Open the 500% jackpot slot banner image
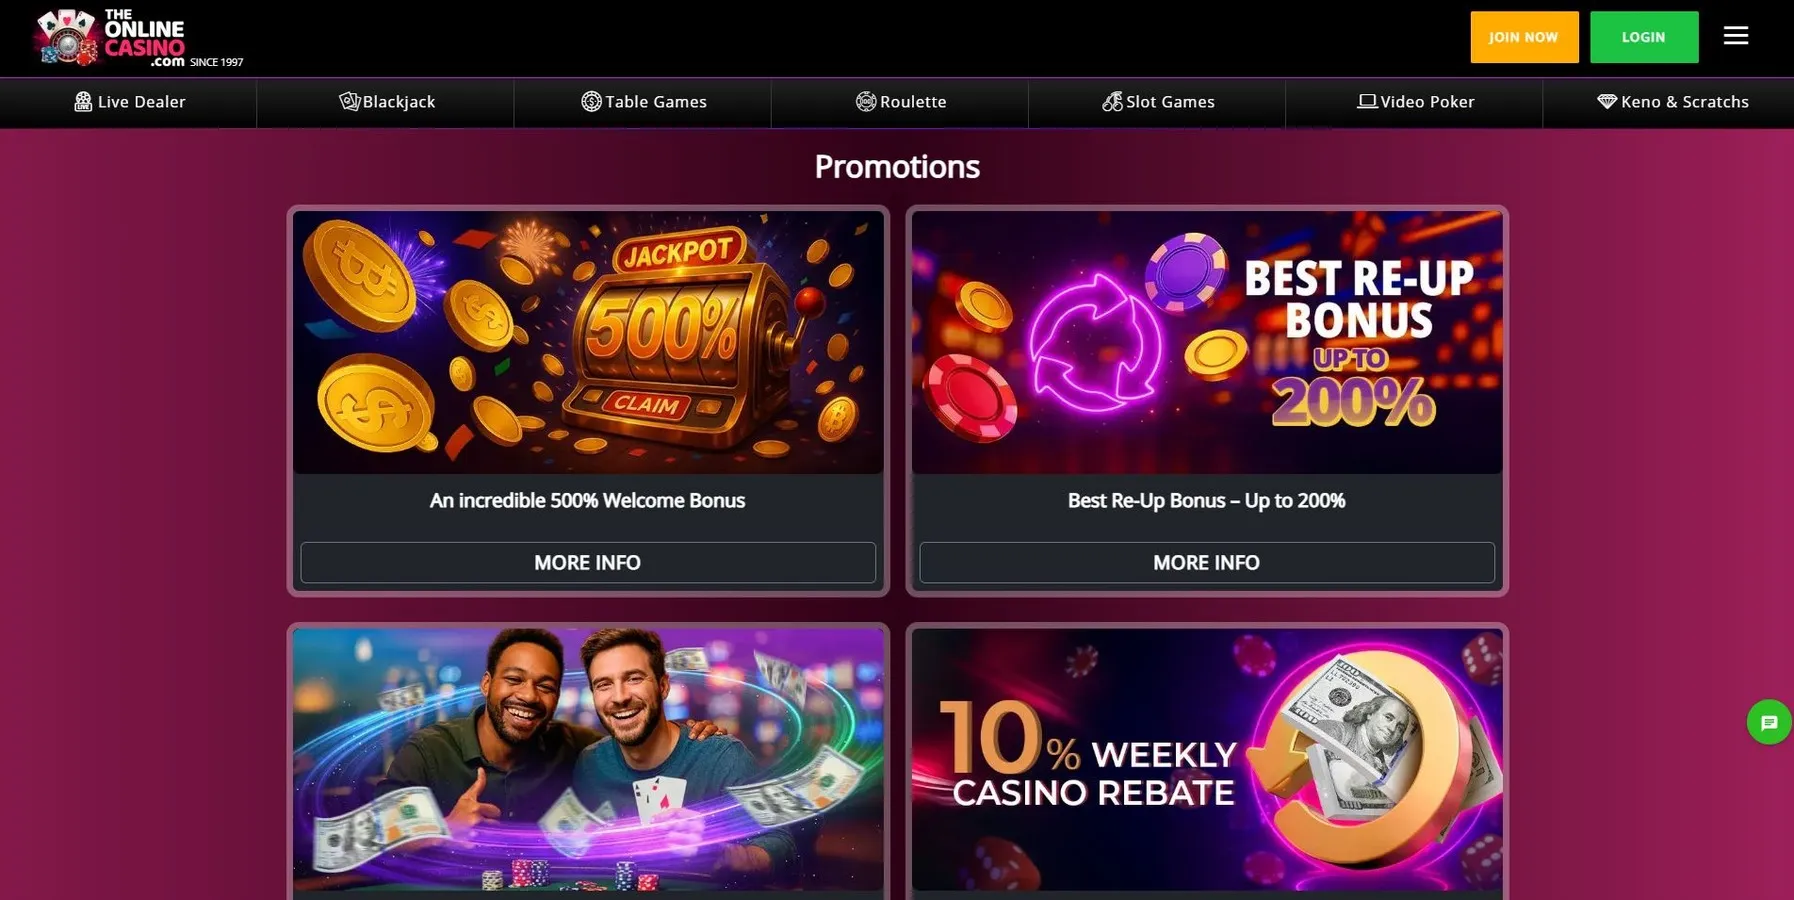This screenshot has width=1794, height=900. point(588,342)
